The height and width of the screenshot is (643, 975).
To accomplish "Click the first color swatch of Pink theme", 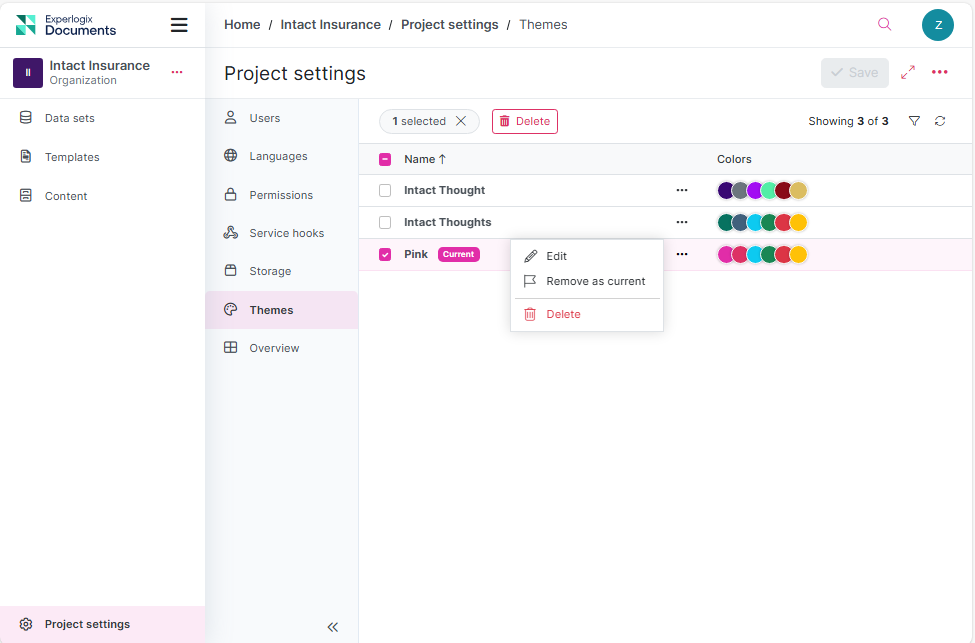I will point(726,254).
